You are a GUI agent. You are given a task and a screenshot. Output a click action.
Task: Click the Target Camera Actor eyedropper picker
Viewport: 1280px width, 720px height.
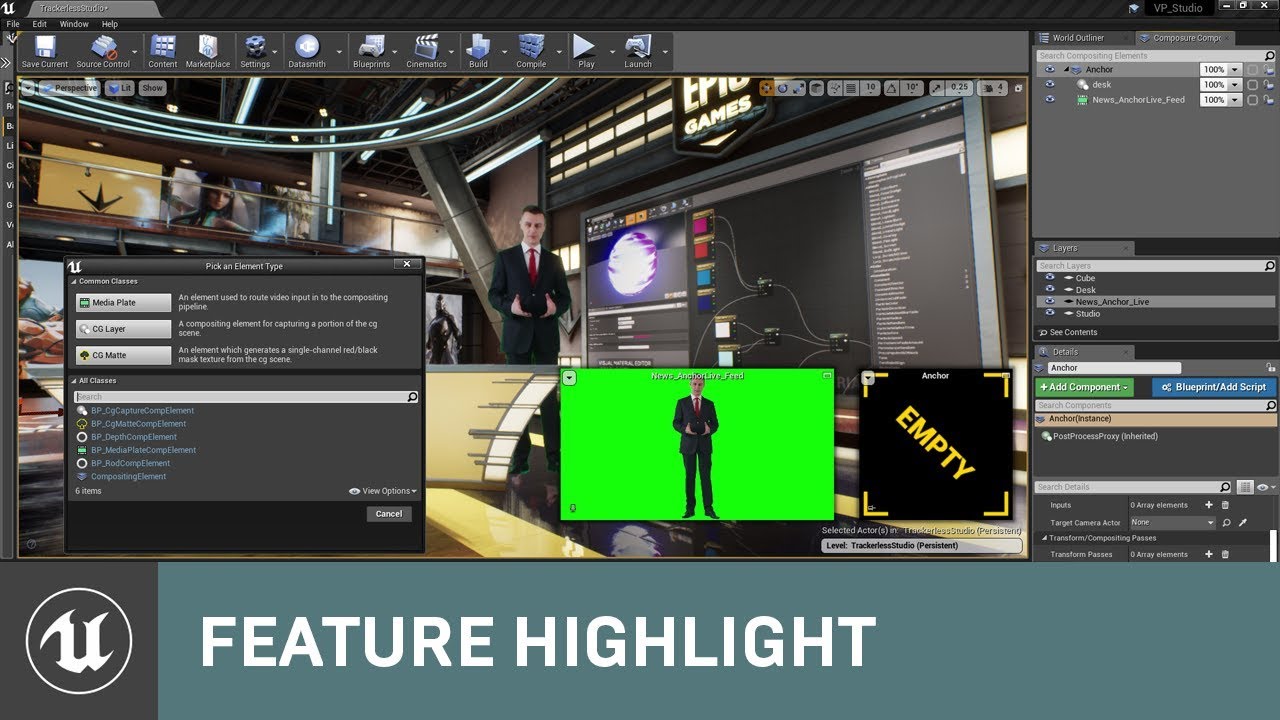click(x=1243, y=522)
